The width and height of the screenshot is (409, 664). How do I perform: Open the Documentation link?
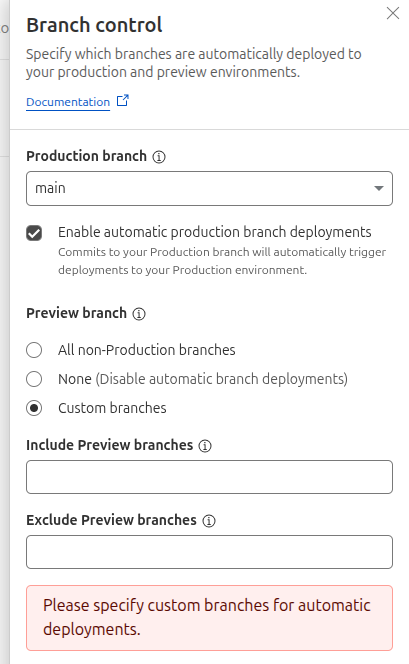point(68,102)
